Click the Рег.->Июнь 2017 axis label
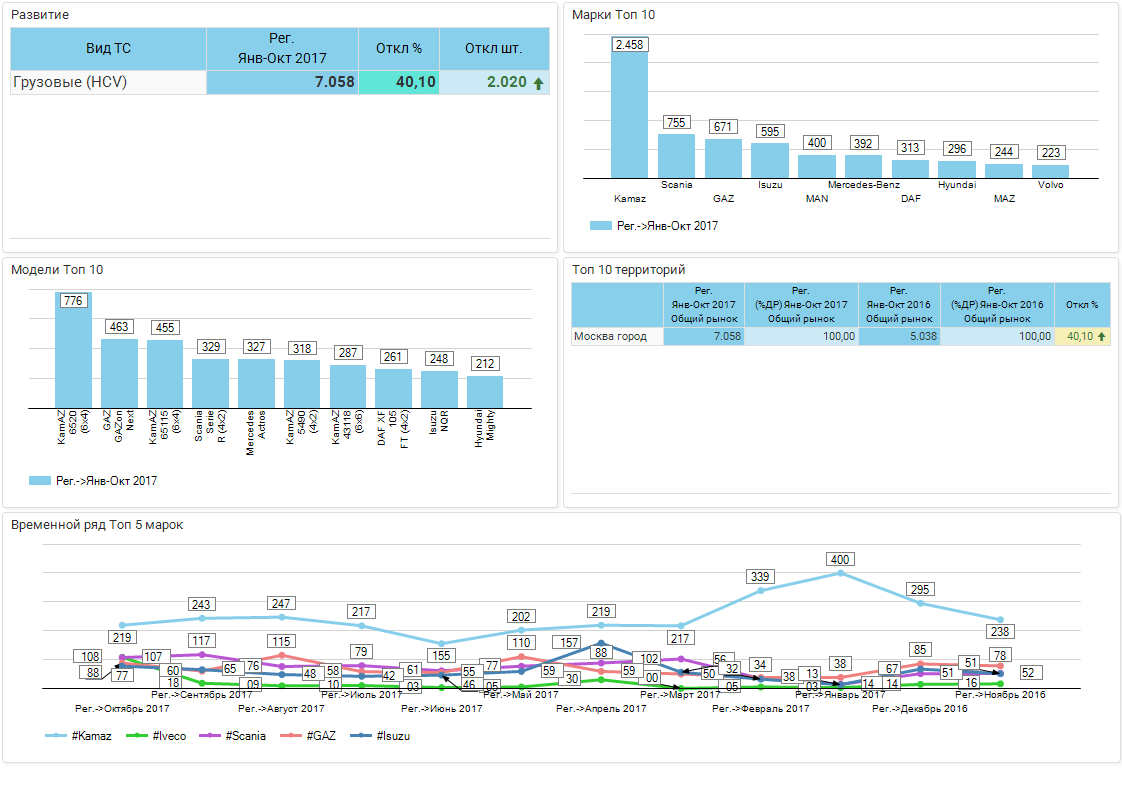Screen dimensions: 1122x793 442,709
